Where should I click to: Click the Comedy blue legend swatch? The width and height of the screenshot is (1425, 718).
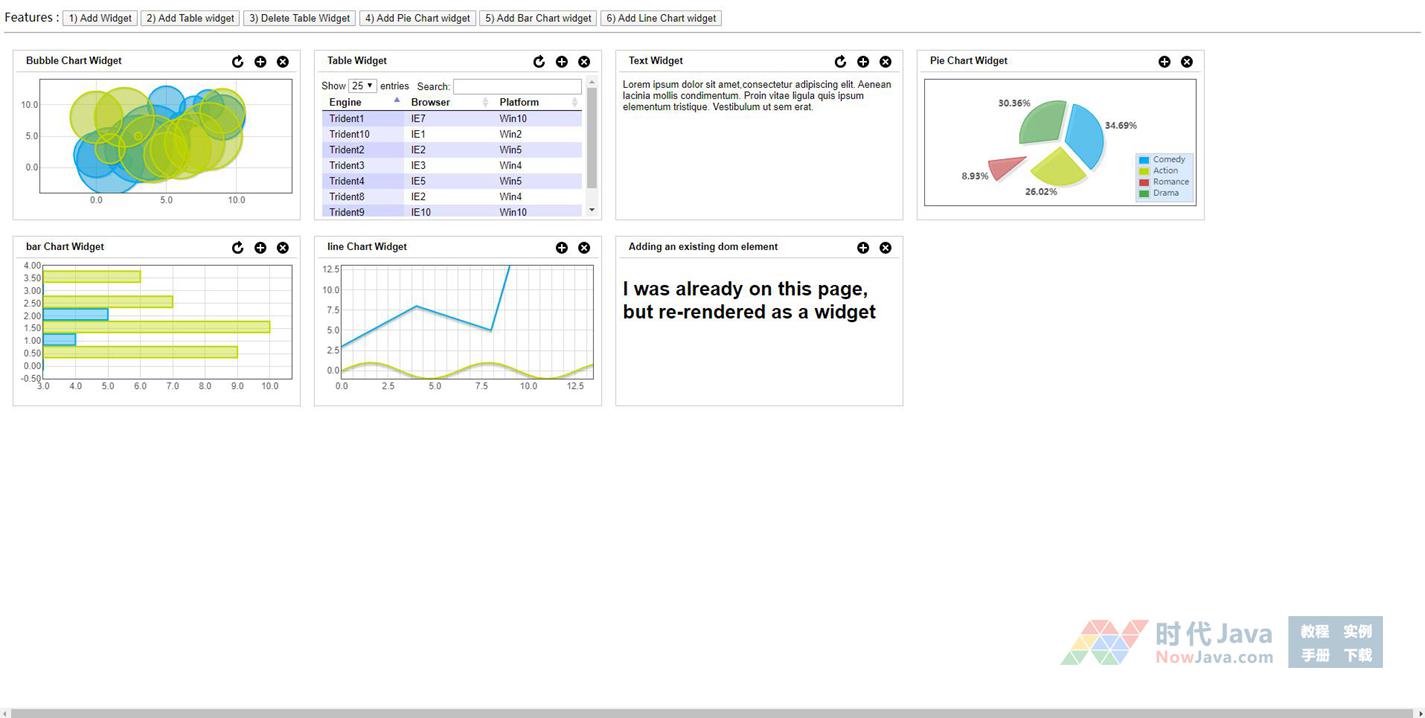click(x=1144, y=160)
